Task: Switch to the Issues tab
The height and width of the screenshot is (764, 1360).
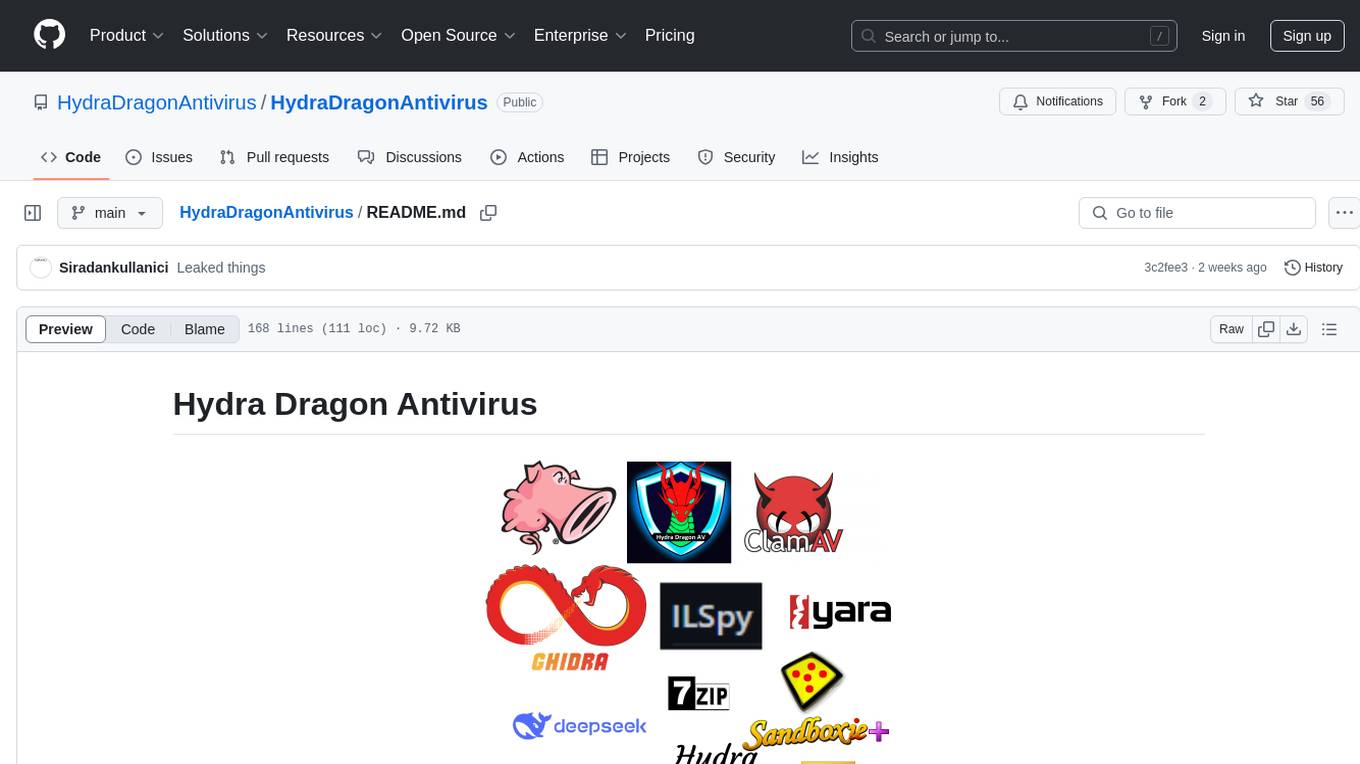Action: (159, 157)
